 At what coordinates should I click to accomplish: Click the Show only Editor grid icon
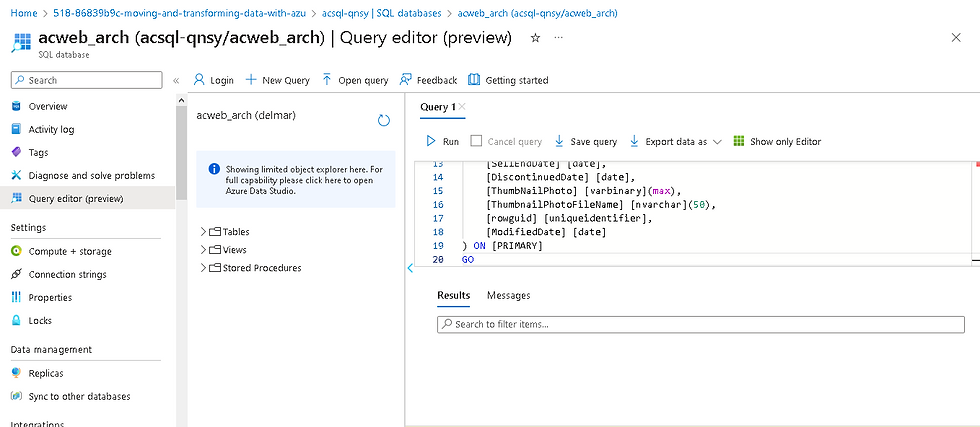tap(739, 142)
